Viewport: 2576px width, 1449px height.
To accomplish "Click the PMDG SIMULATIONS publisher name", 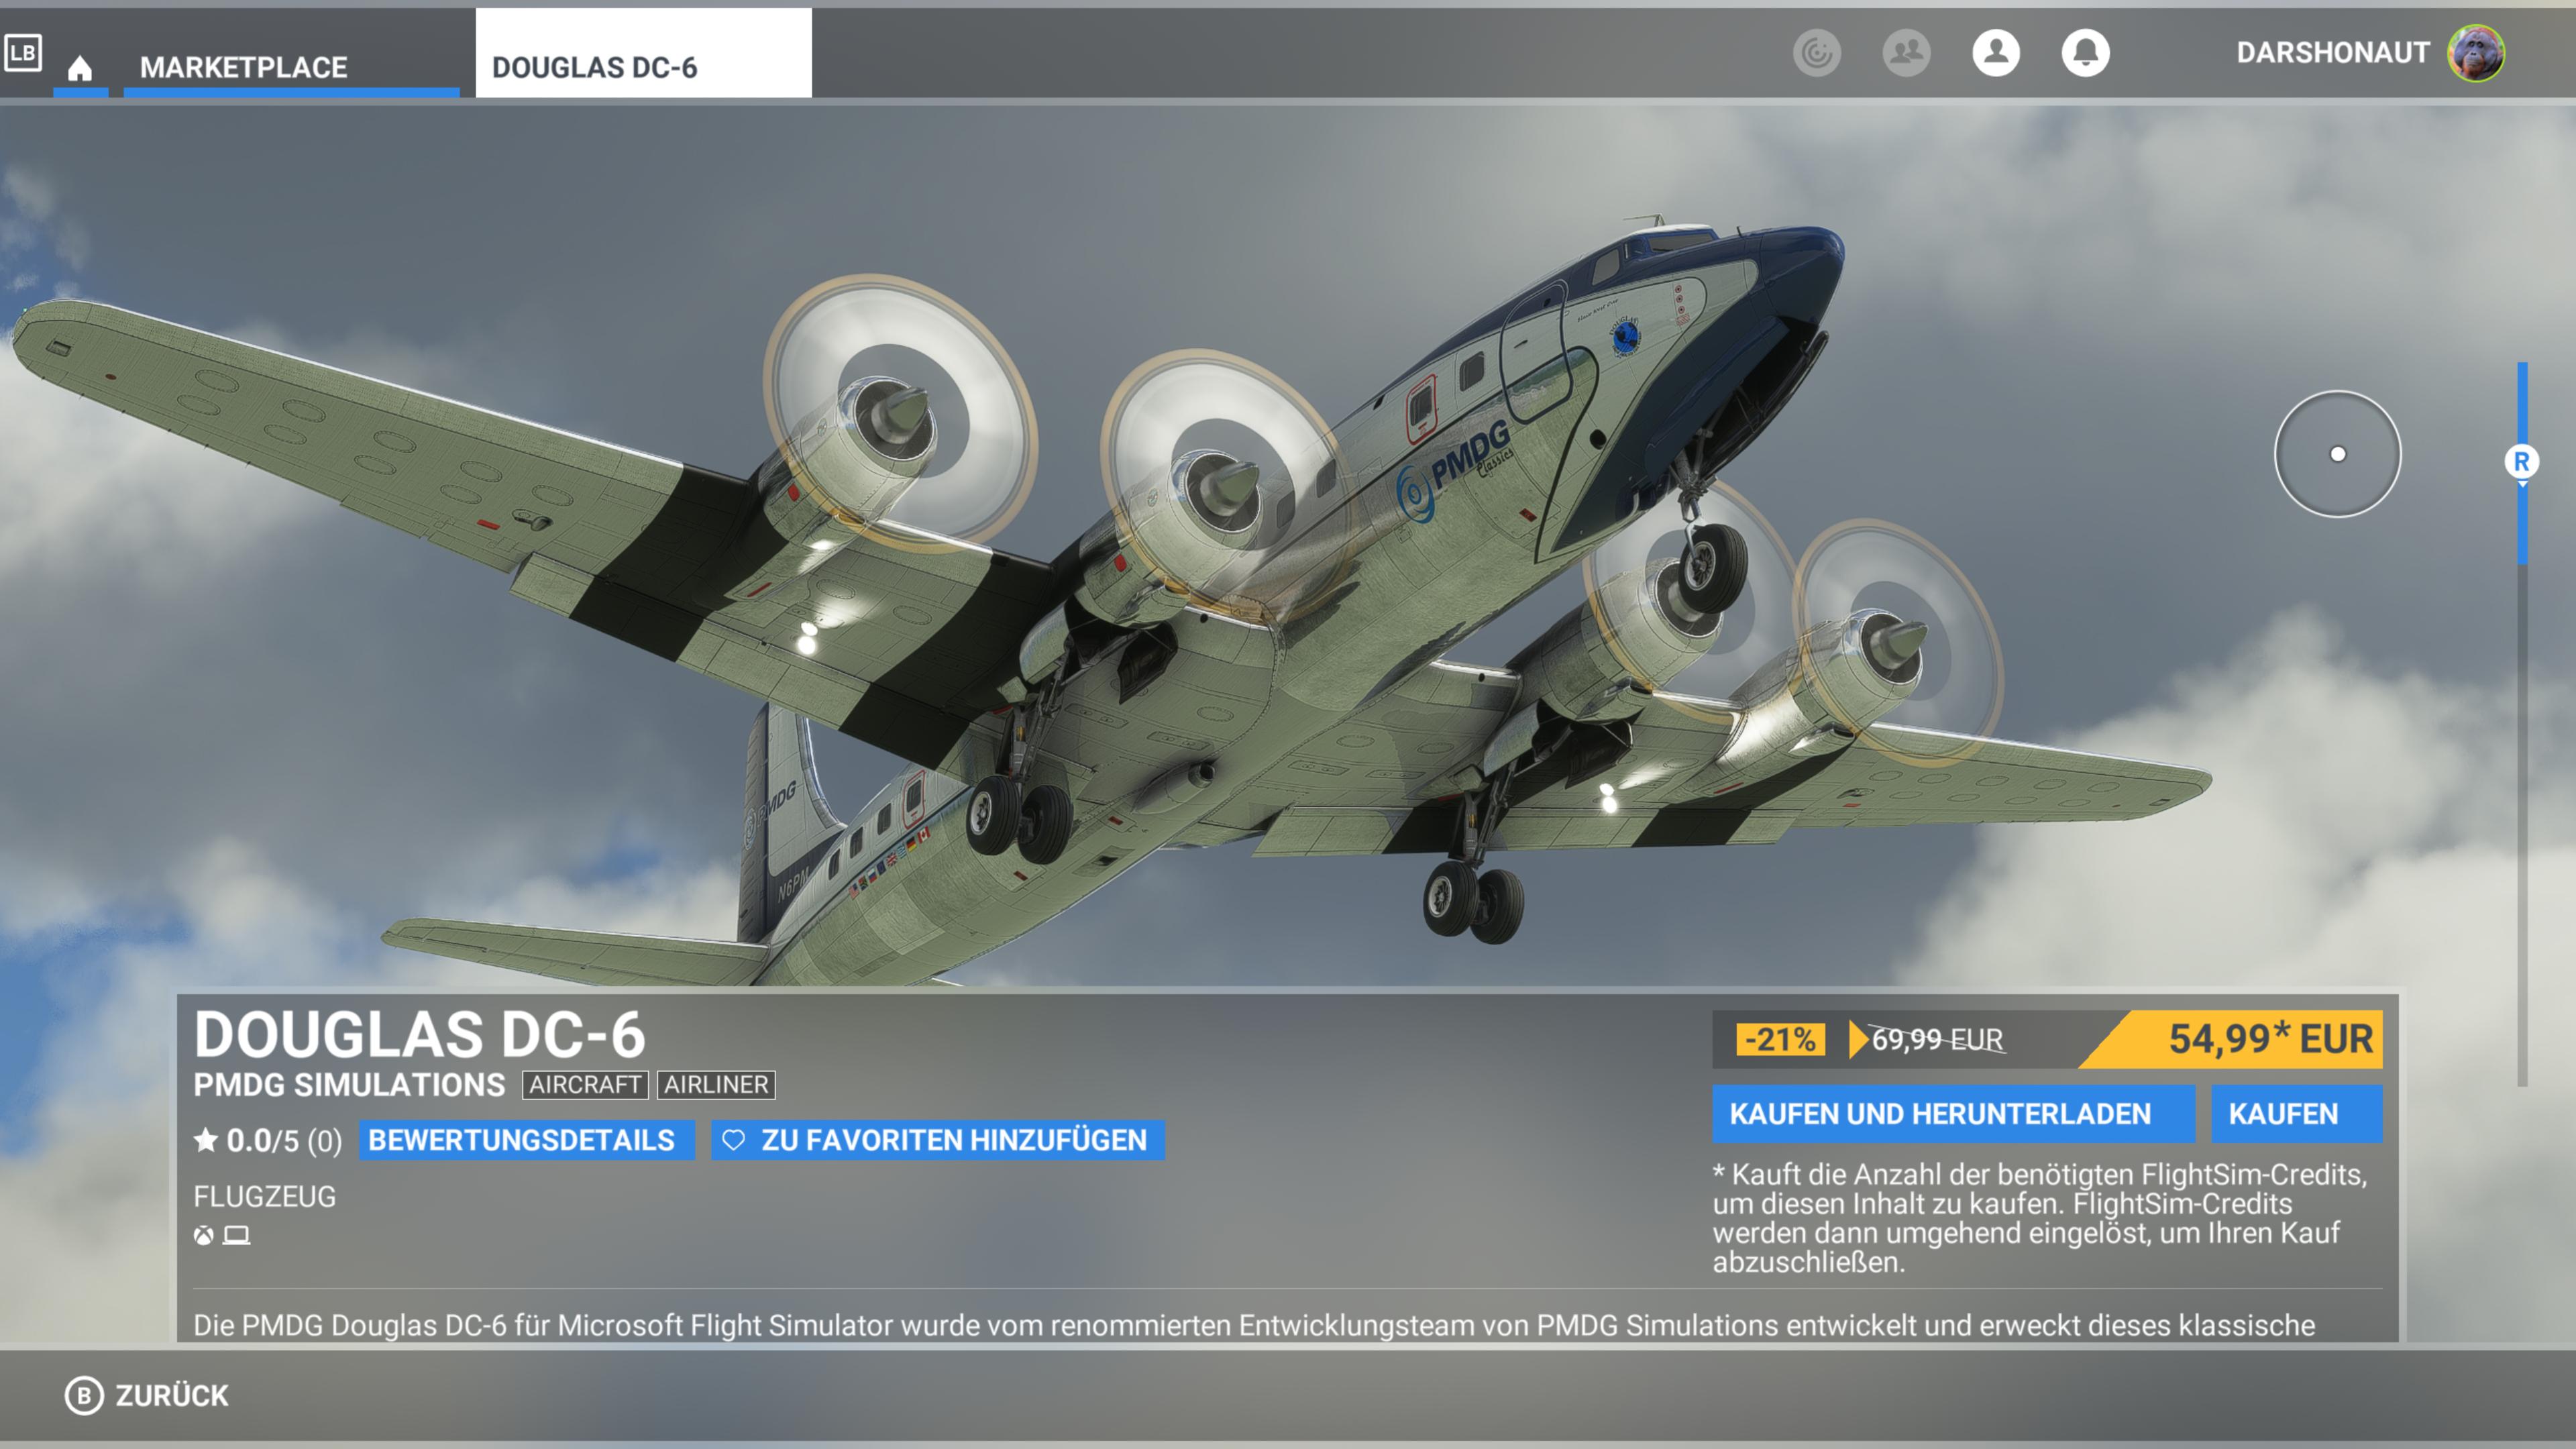I will 349,1085.
